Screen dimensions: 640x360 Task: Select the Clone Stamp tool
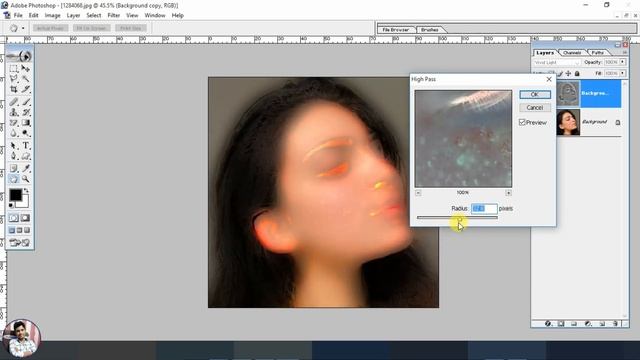13,112
